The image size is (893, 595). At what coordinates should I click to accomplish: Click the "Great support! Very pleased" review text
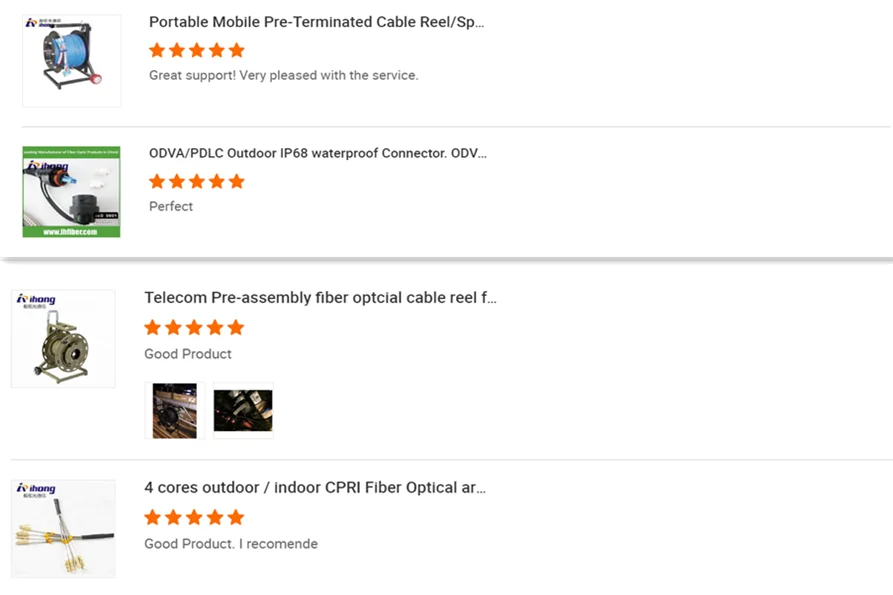click(283, 75)
